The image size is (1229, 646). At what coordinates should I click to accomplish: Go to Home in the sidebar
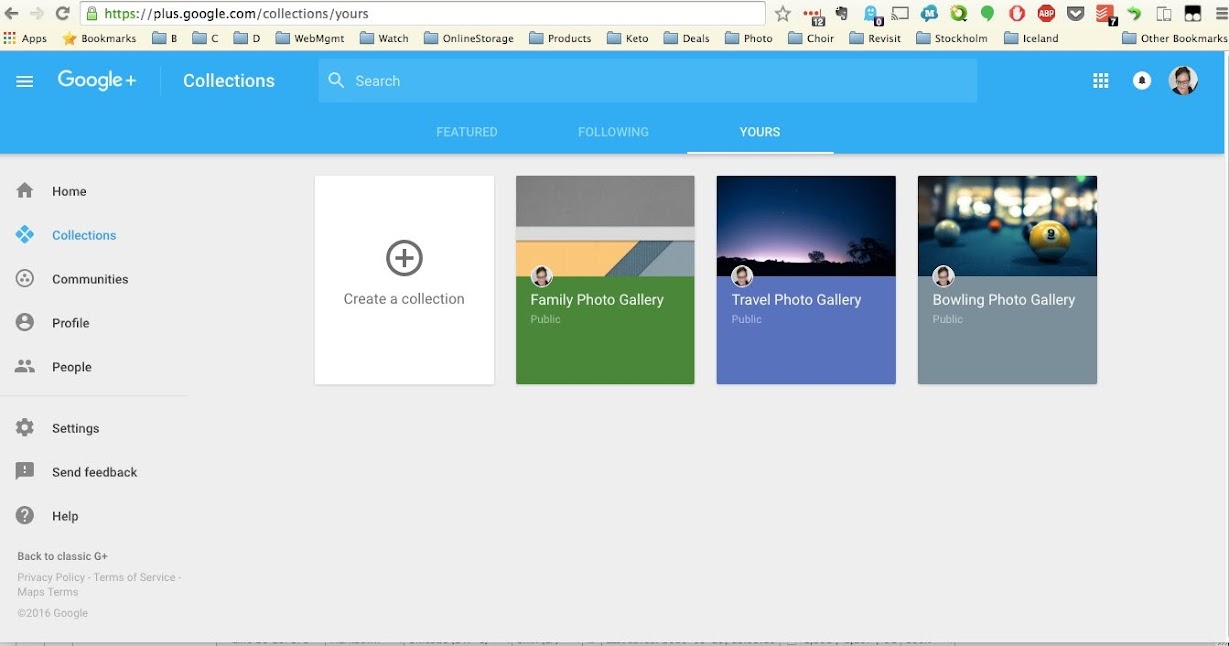(x=69, y=191)
